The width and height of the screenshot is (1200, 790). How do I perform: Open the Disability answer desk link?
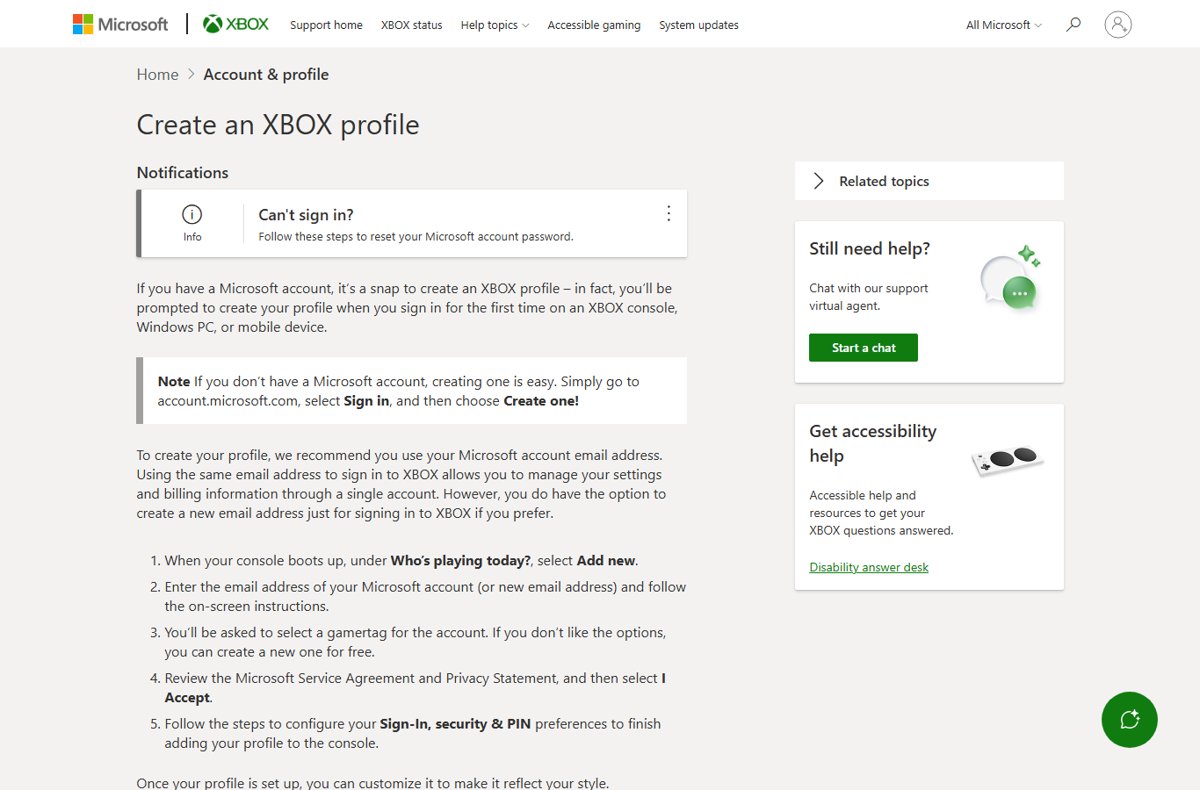tap(869, 567)
